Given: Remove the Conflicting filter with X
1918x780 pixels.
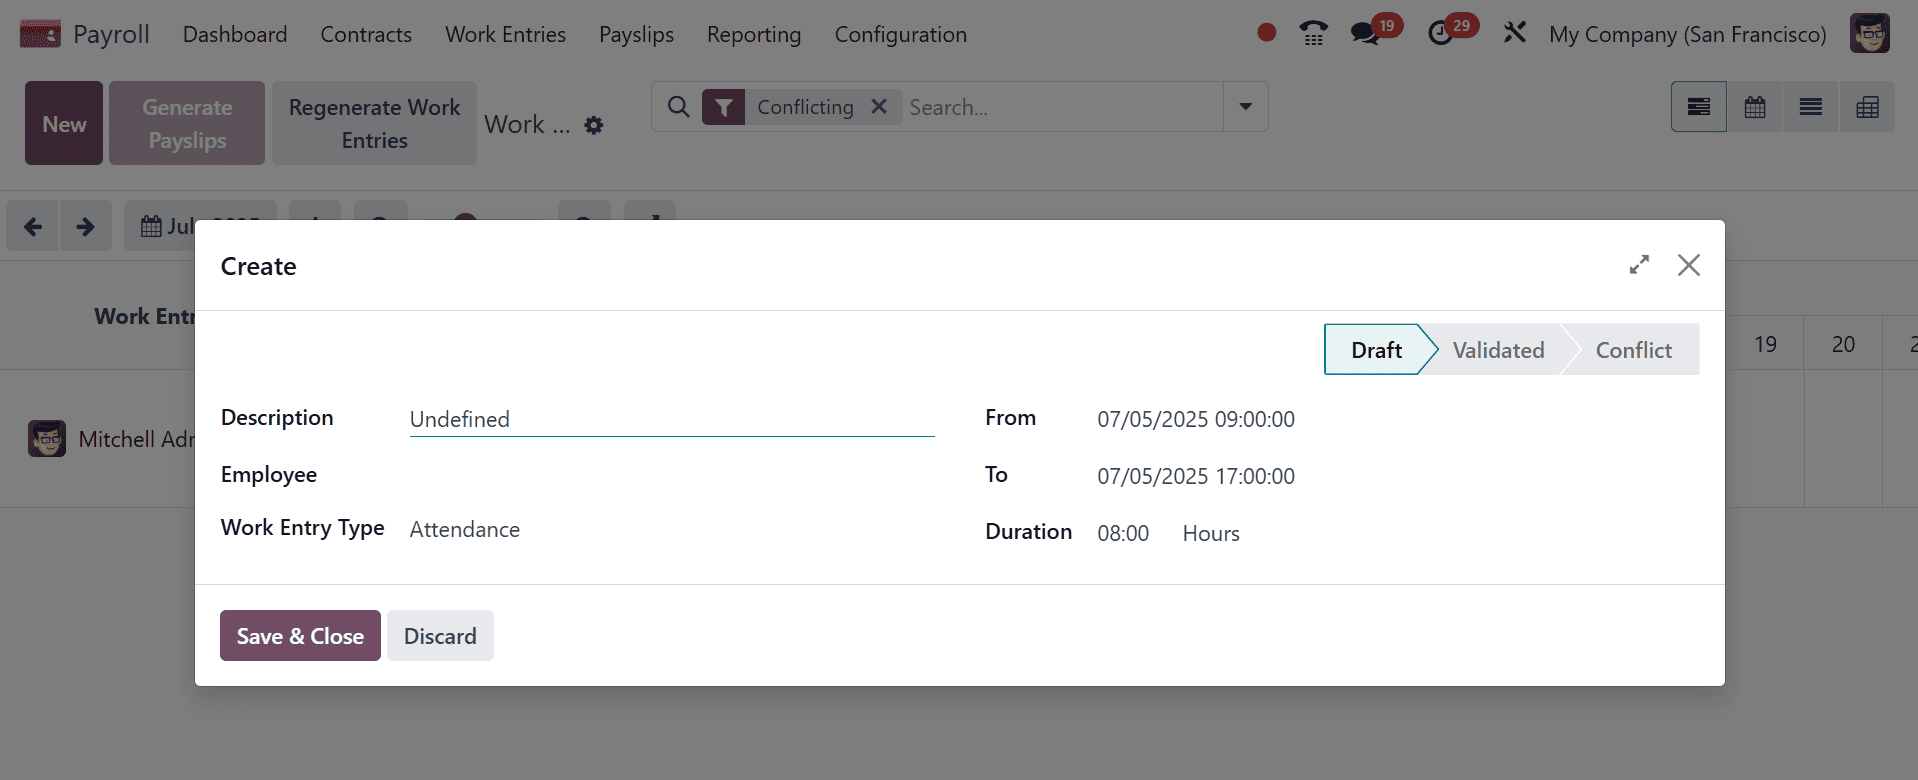Looking at the screenshot, I should coord(879,106).
